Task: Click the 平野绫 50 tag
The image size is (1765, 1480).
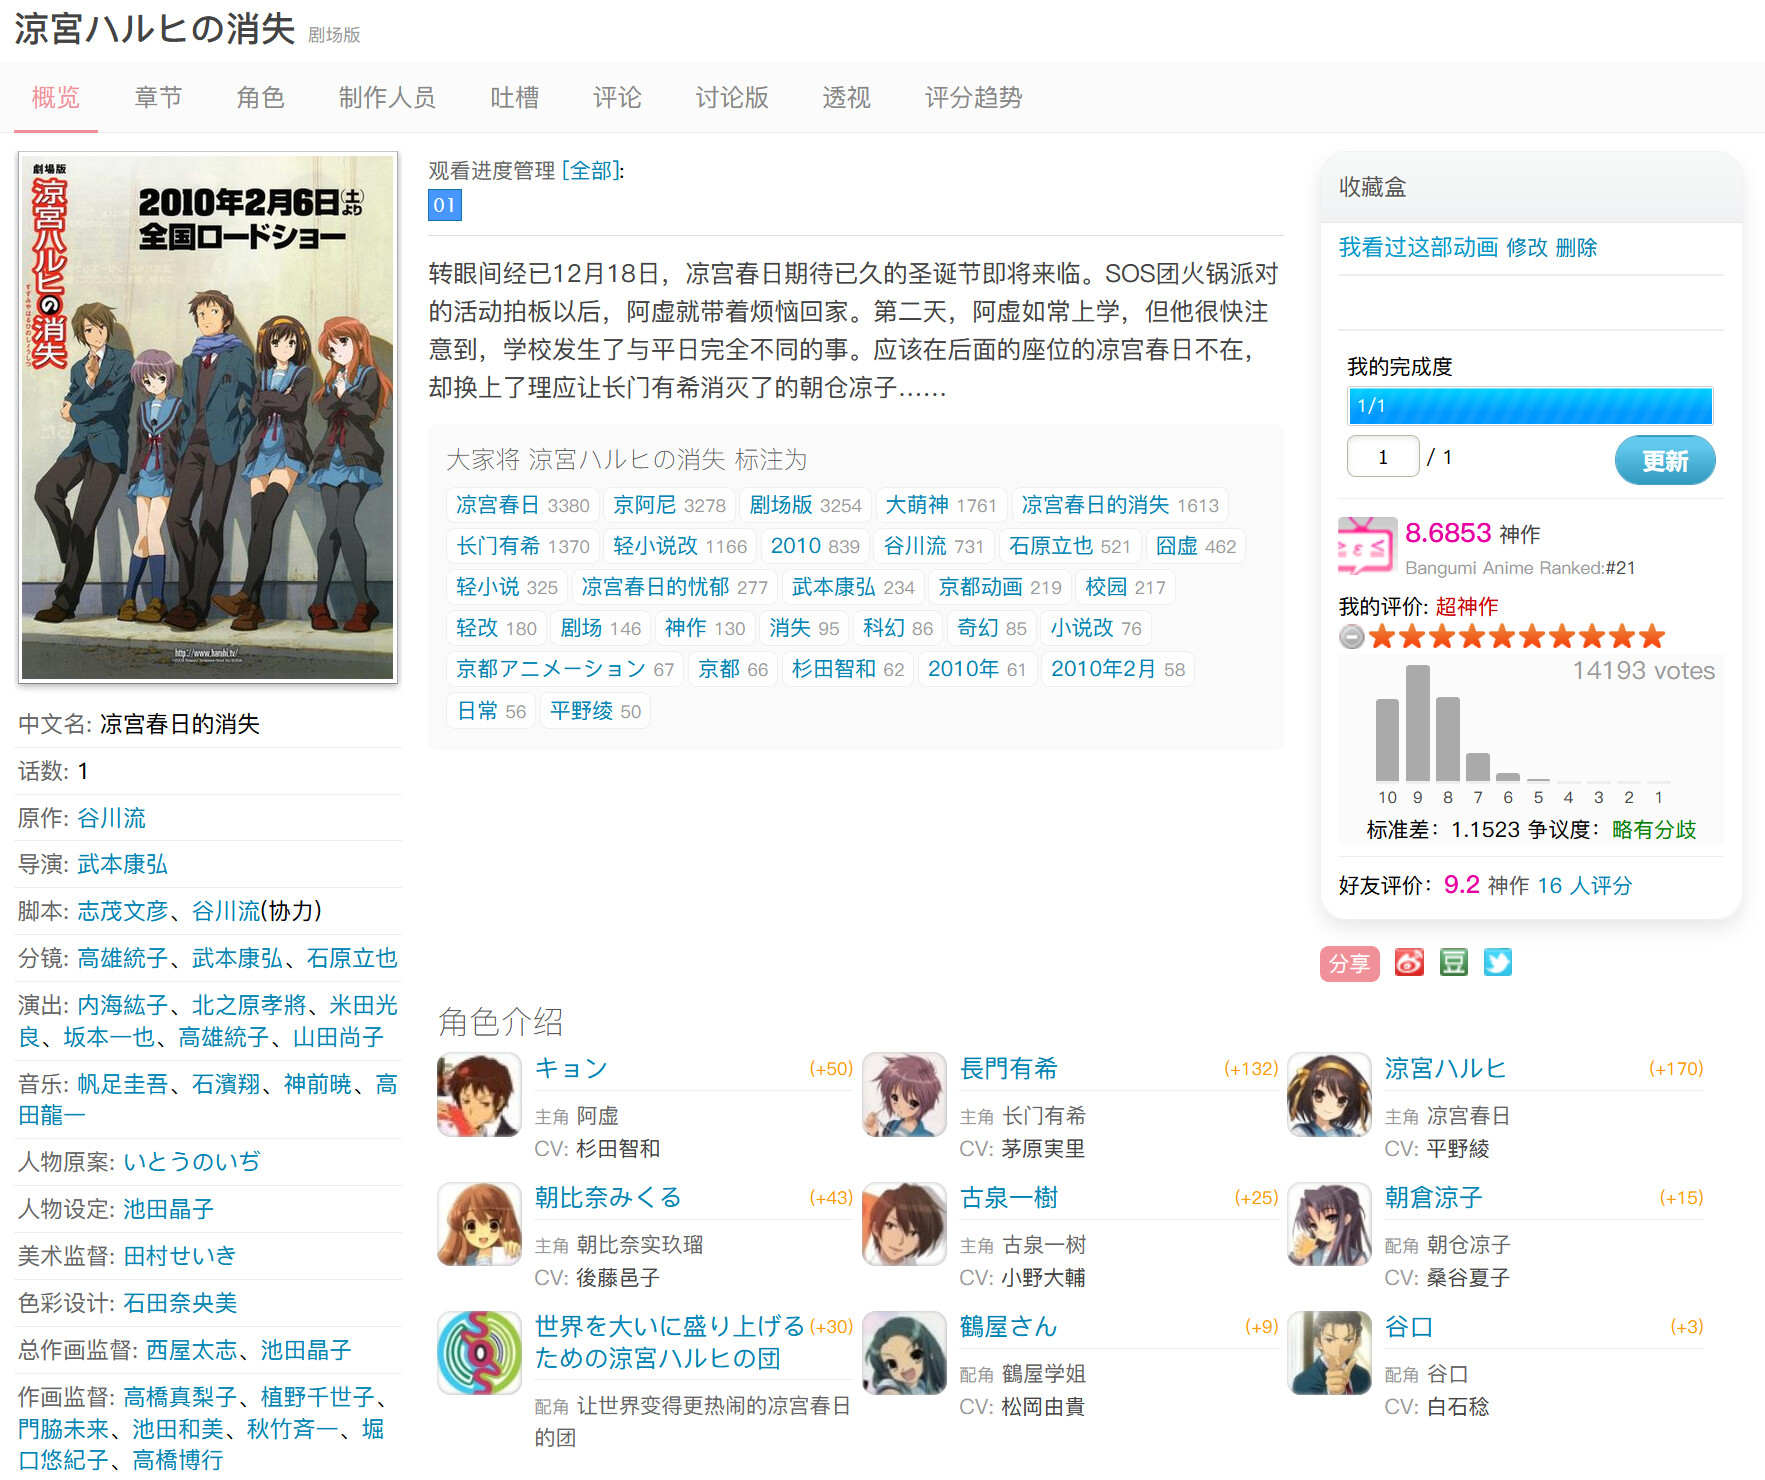Action: pyautogui.click(x=595, y=711)
